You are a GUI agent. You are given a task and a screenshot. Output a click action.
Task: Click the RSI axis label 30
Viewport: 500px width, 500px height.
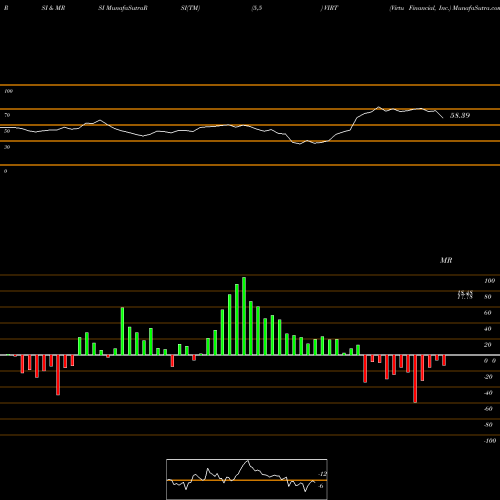(x=7, y=147)
